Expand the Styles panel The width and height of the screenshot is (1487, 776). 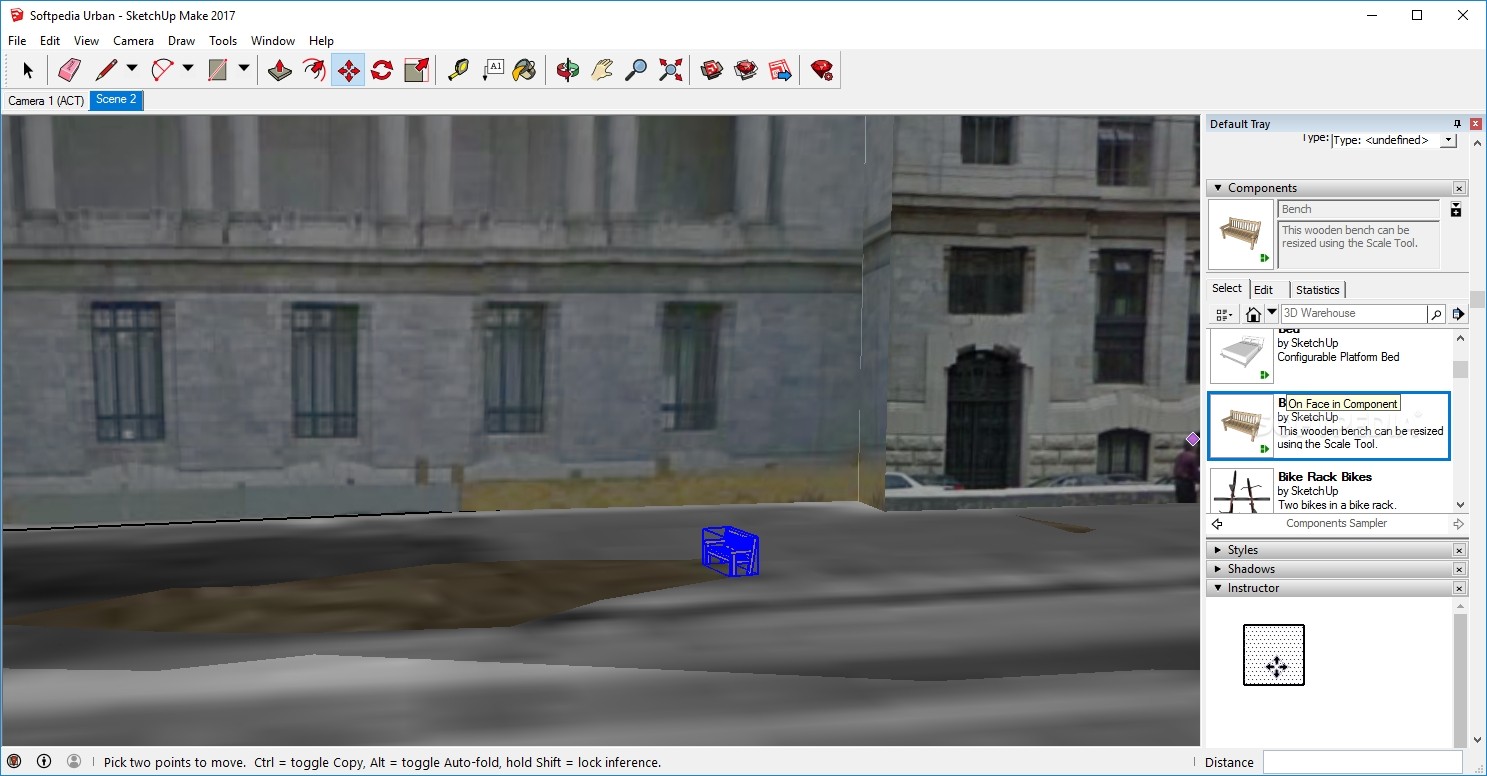(x=1217, y=550)
